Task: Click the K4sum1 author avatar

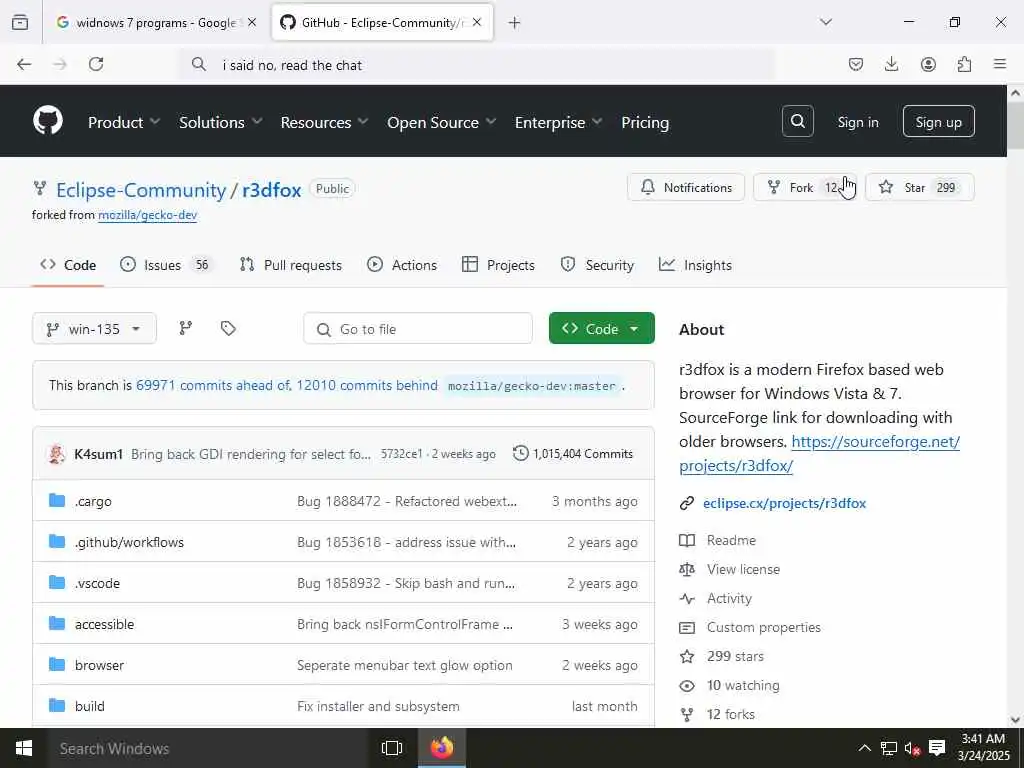Action: pyautogui.click(x=57, y=453)
